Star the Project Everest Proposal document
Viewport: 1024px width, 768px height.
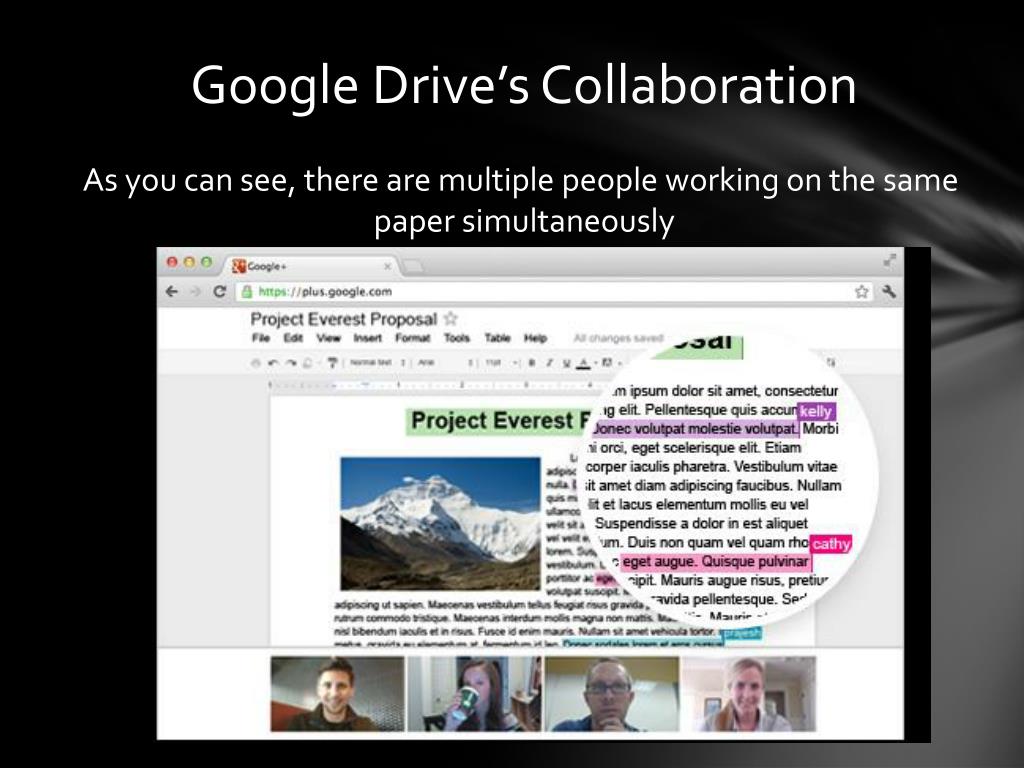[x=450, y=319]
